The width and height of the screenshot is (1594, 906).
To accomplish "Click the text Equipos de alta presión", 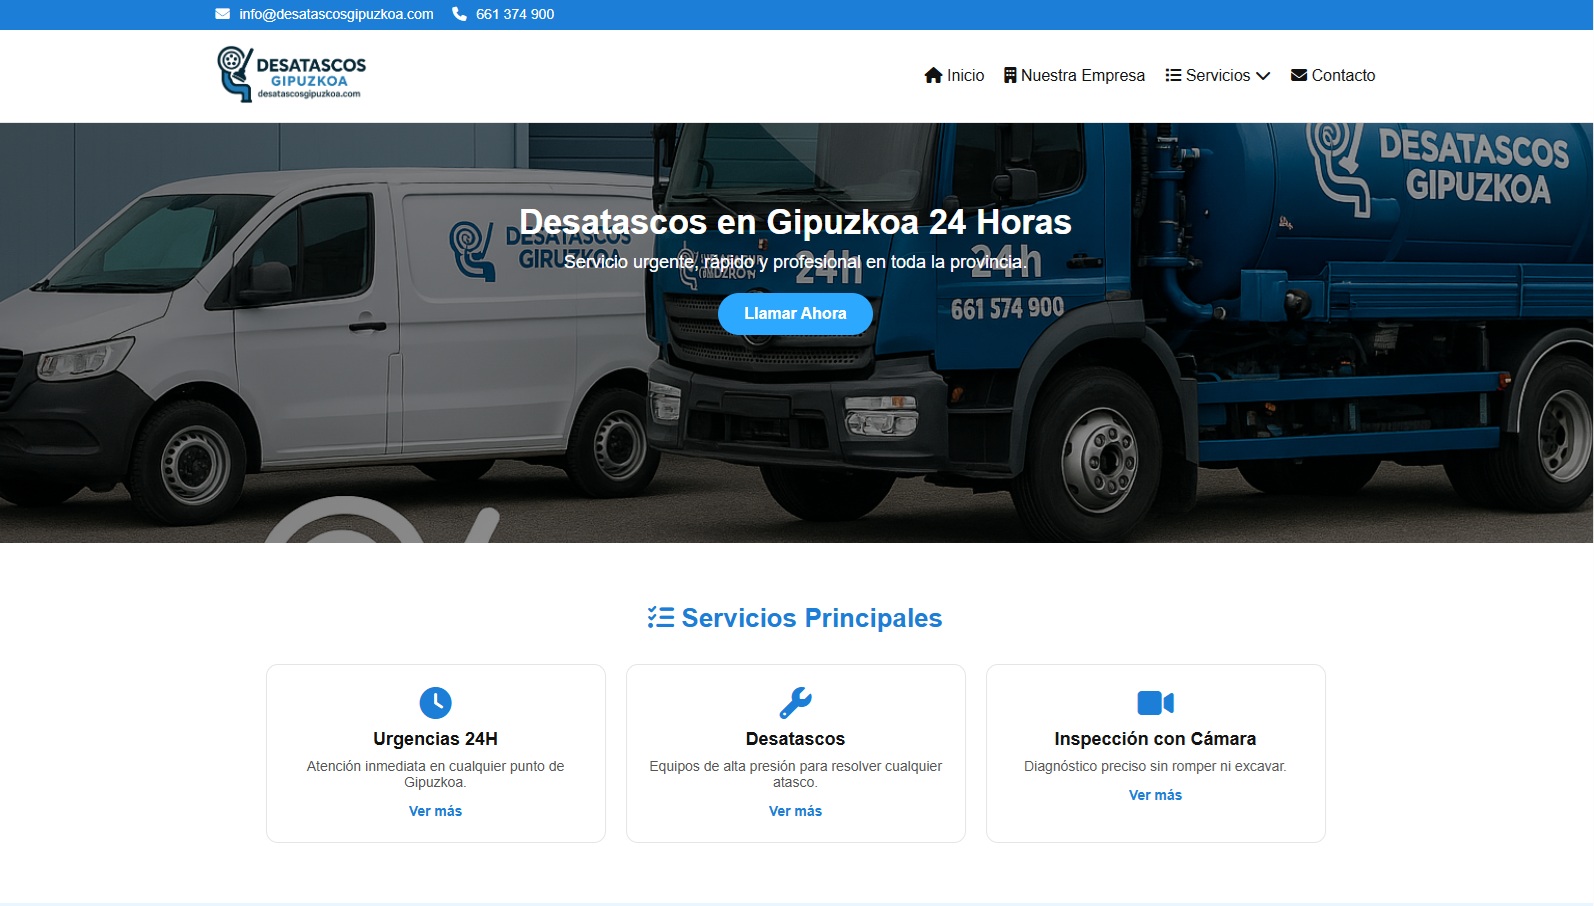I will [x=796, y=774].
